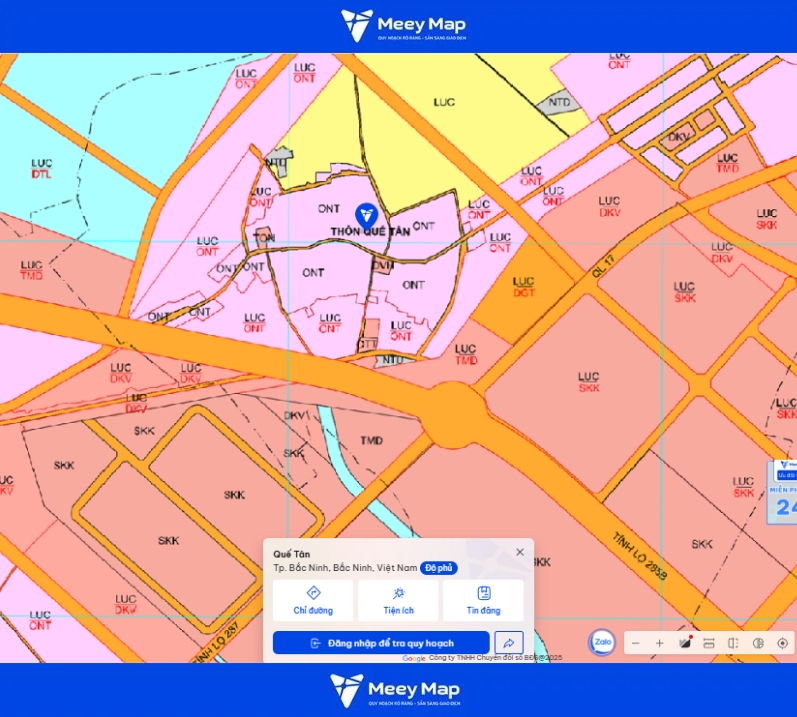
Task: Open Tiện ích utilities
Action: 398,601
